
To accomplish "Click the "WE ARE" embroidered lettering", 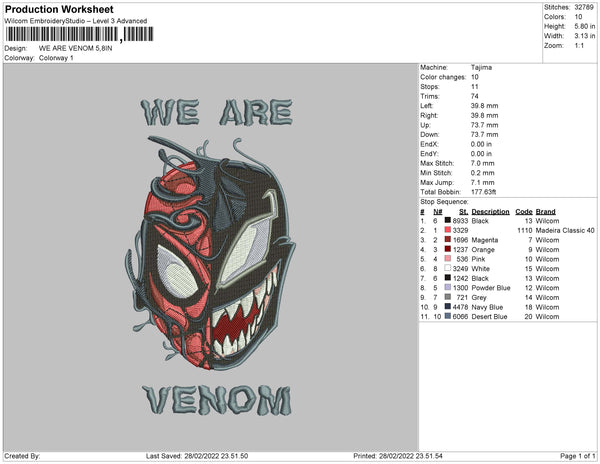I will 217,112.
